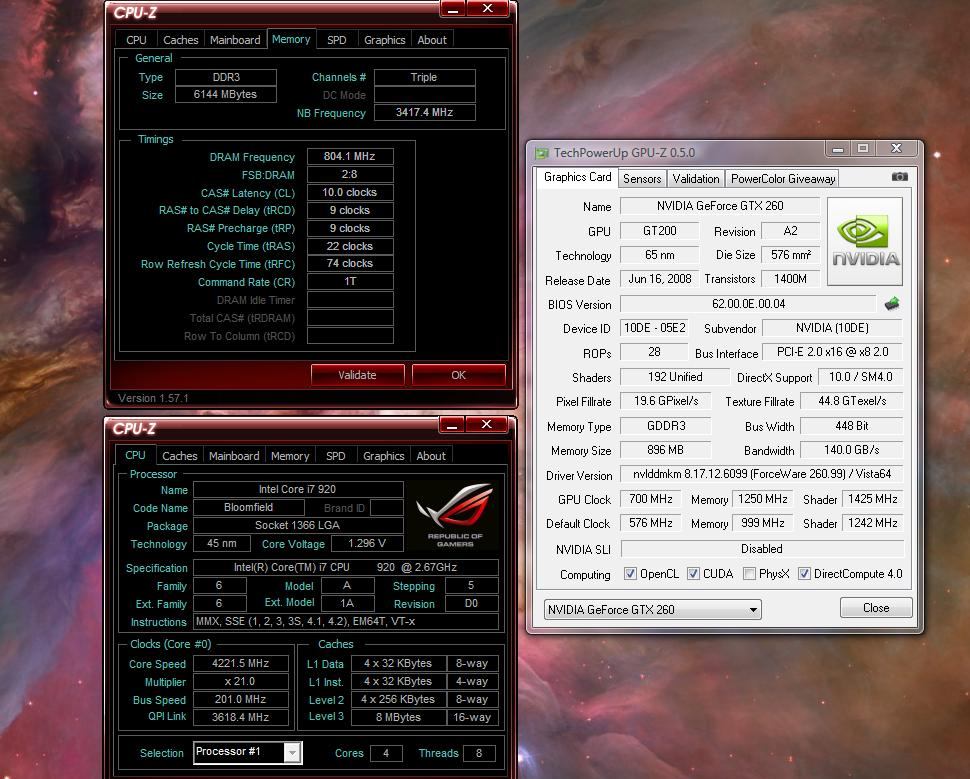970x779 pixels.
Task: Click the Multiplier value x 21.0
Action: coord(241,681)
